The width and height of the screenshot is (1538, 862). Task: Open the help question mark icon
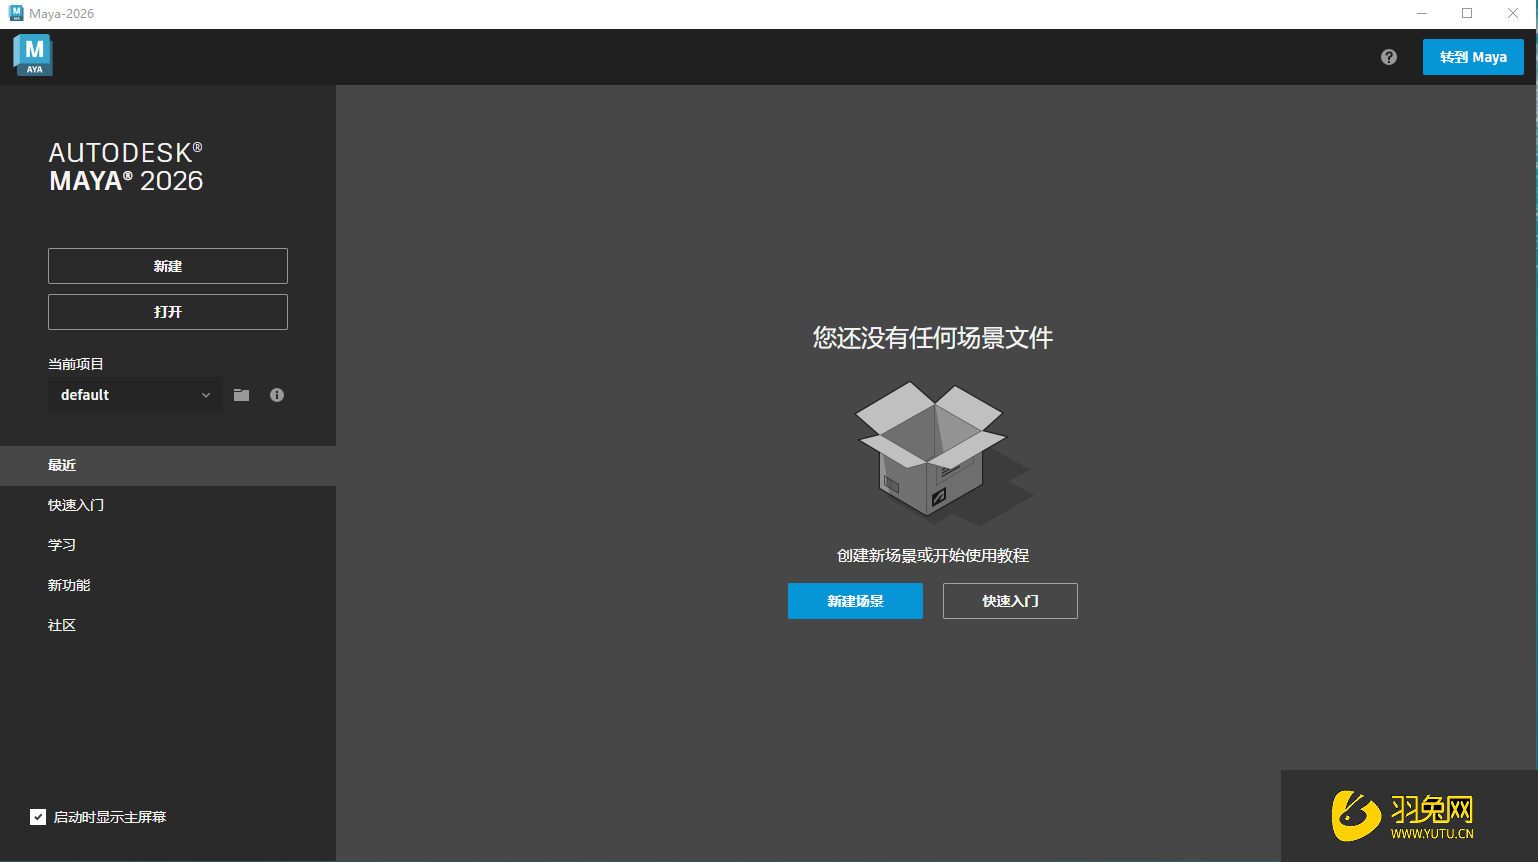click(1389, 57)
